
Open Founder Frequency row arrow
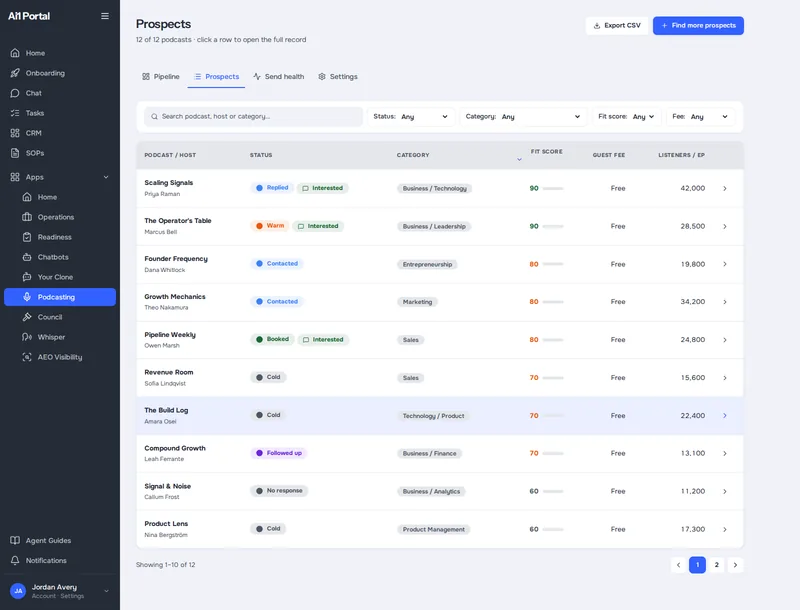pos(724,264)
